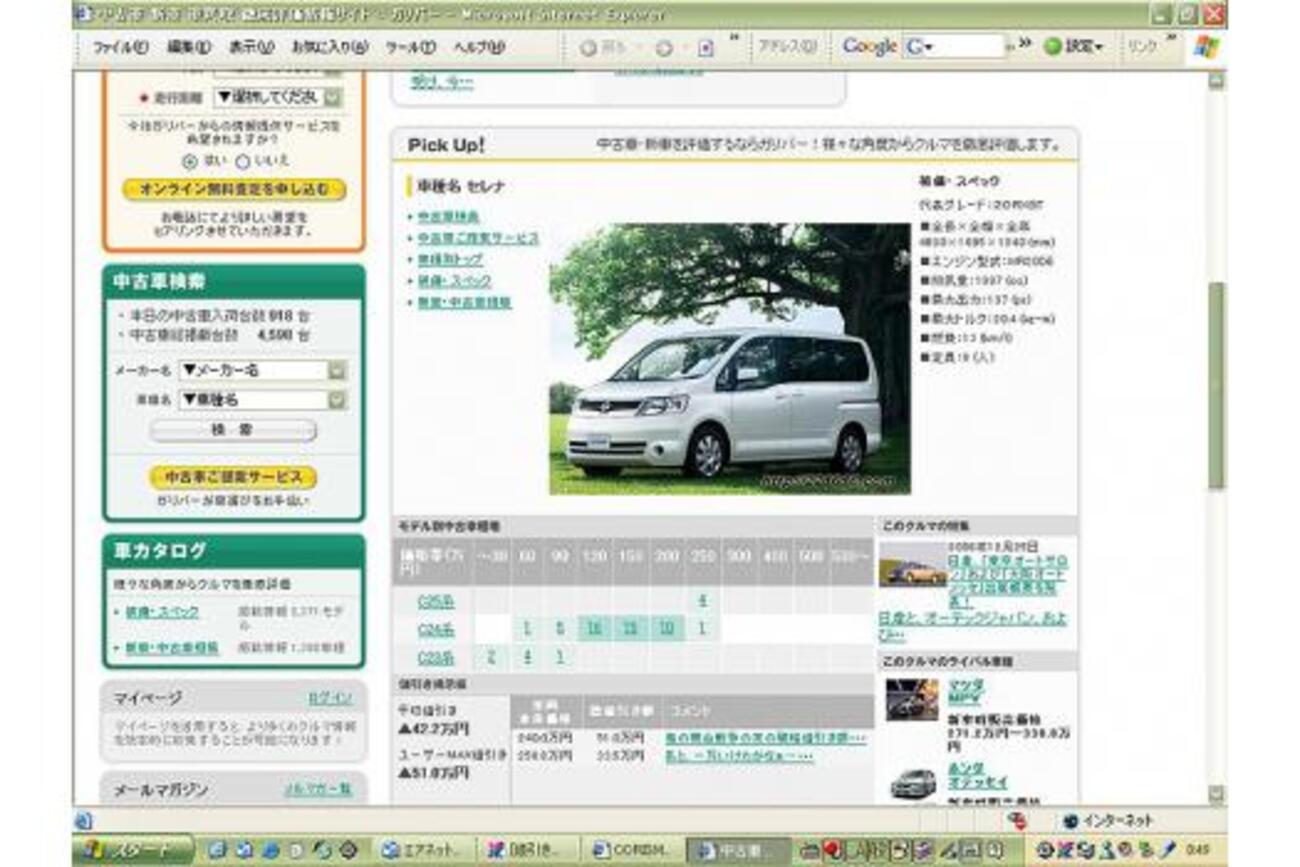Click the マツダ MPV car thumbnail
The width and height of the screenshot is (1300, 867).
click(x=912, y=699)
